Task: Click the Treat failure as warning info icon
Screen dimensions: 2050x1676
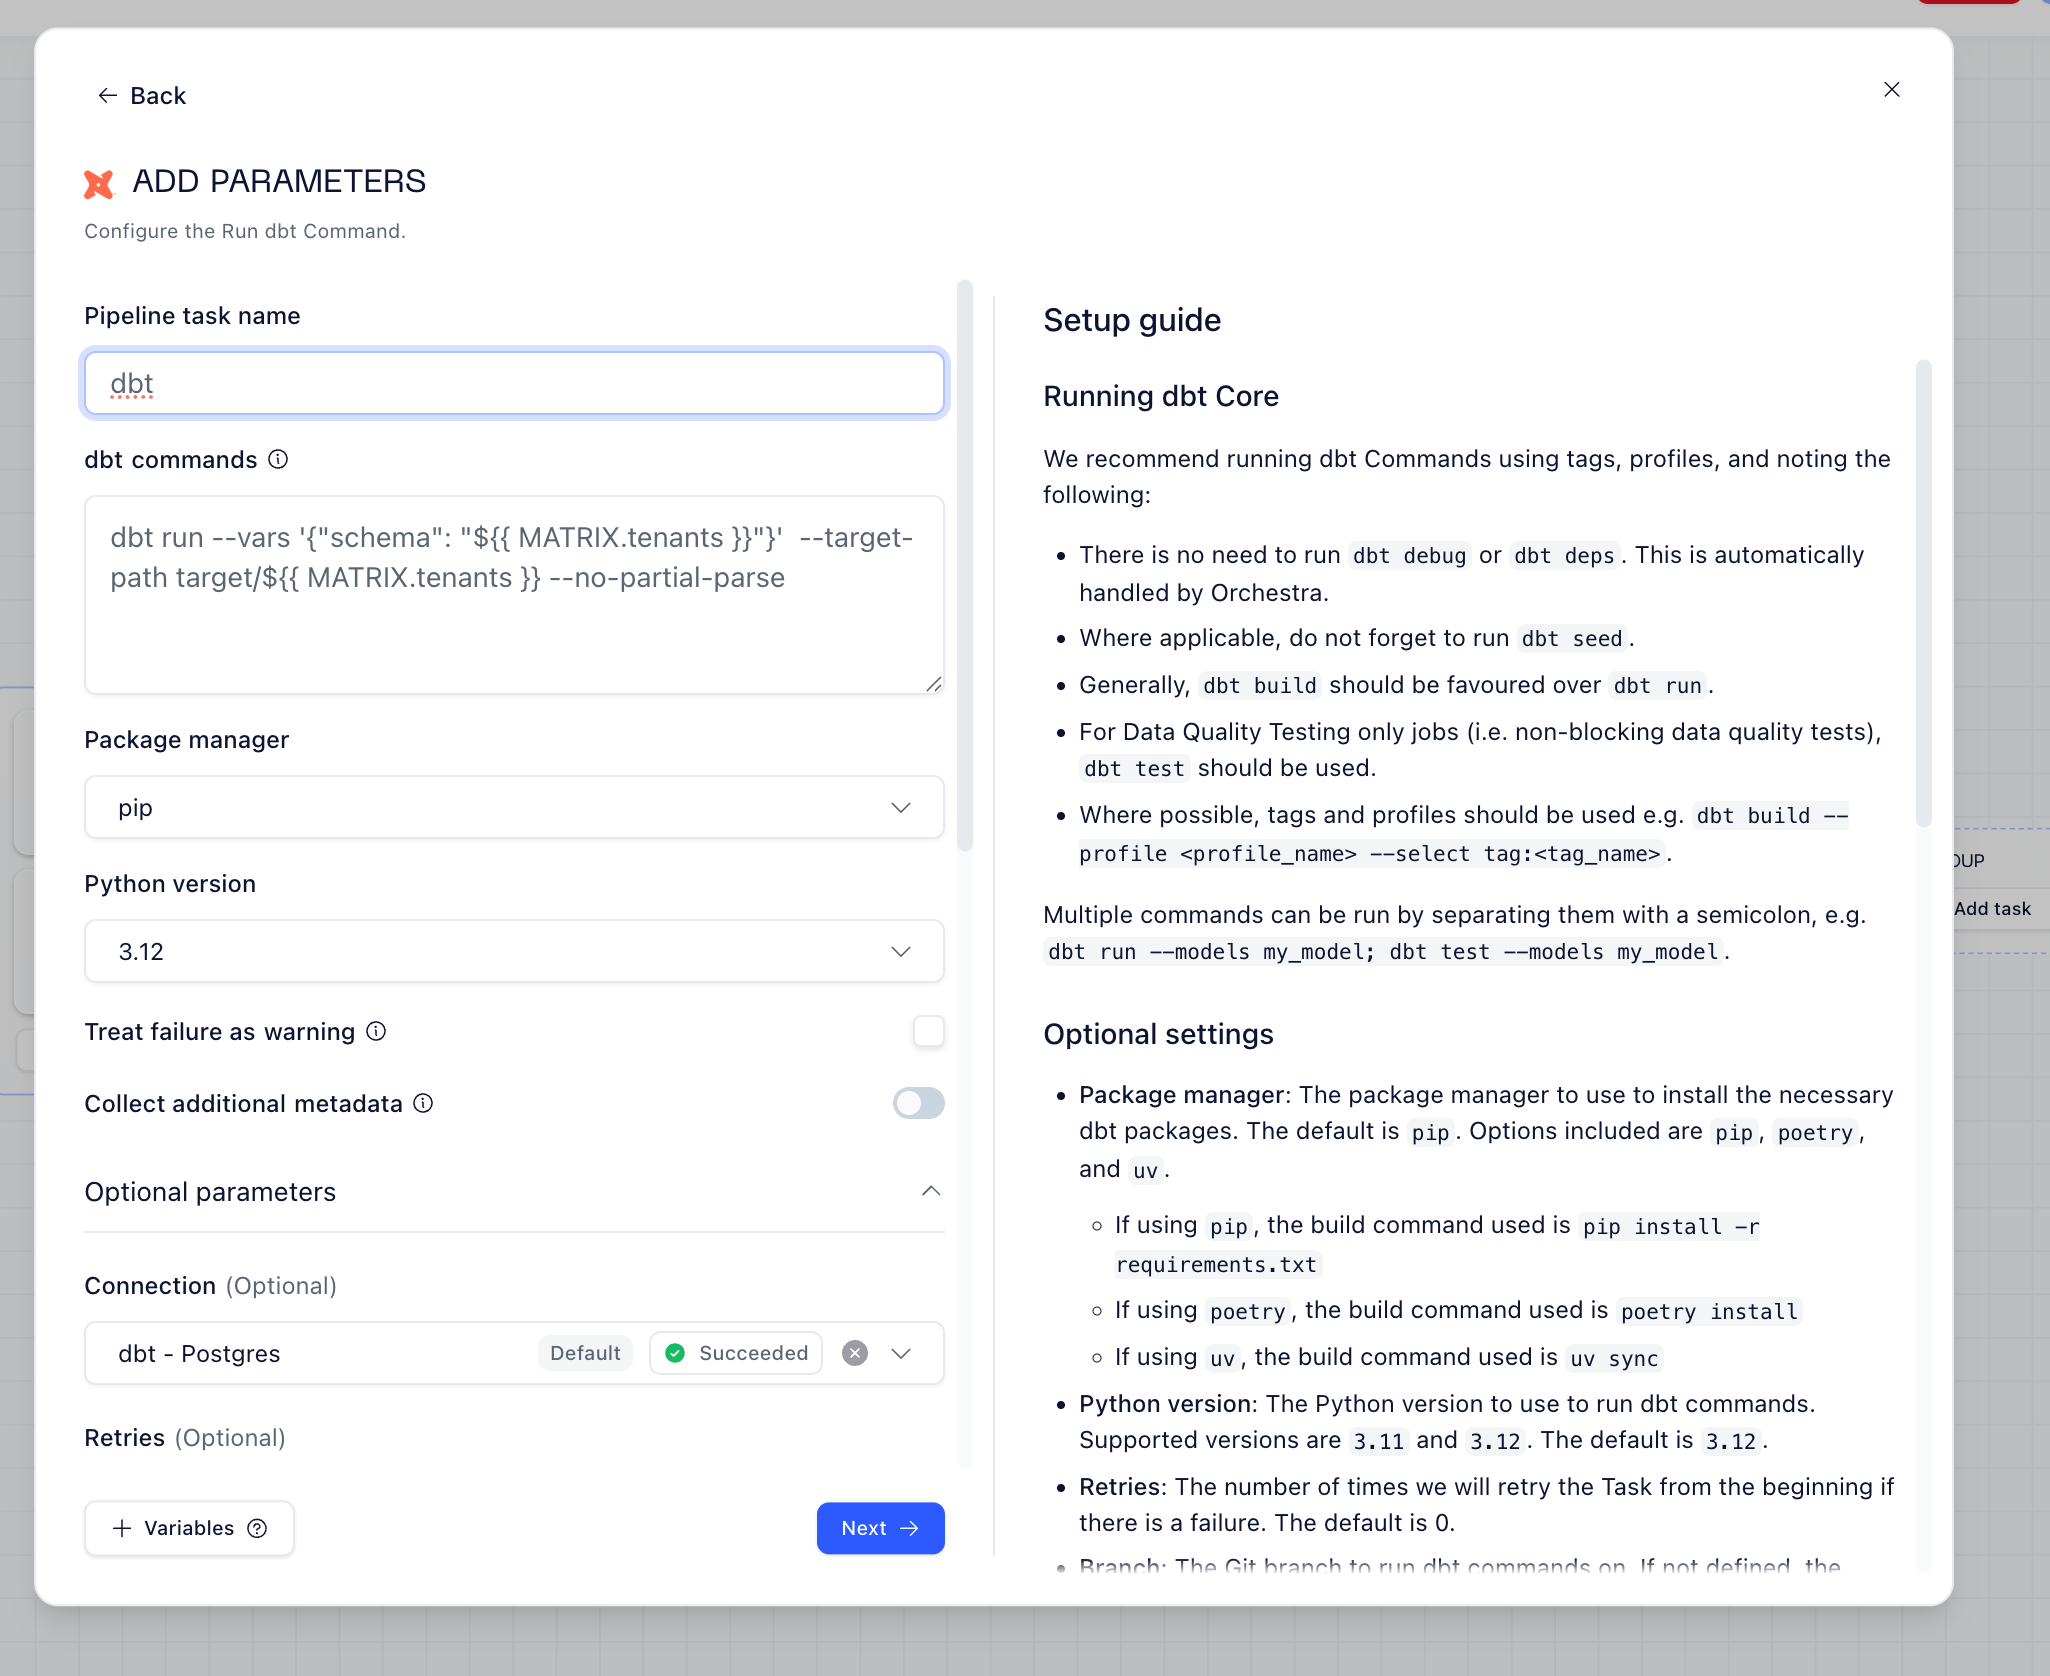Action: pyautogui.click(x=376, y=1031)
